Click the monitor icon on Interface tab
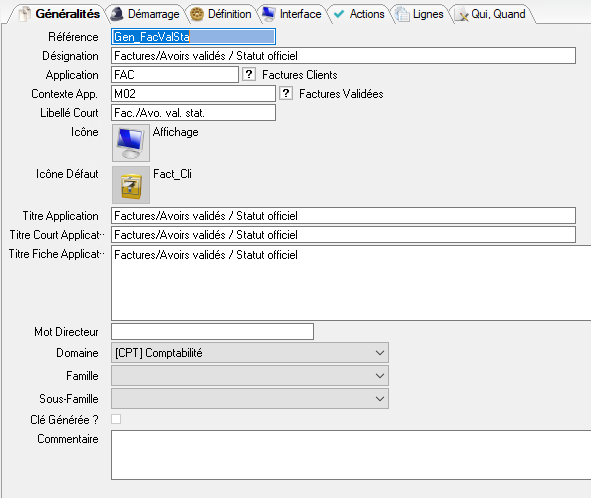 point(268,14)
